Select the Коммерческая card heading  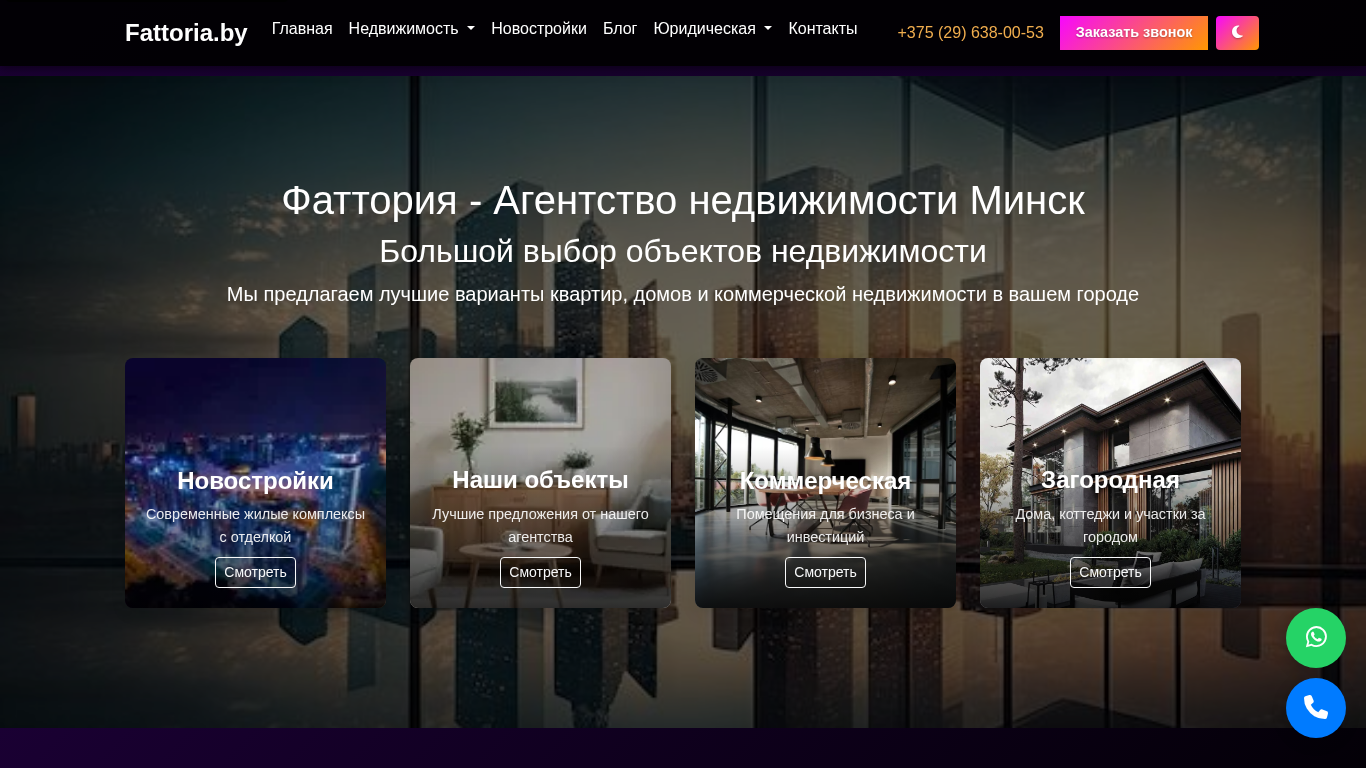(x=825, y=481)
